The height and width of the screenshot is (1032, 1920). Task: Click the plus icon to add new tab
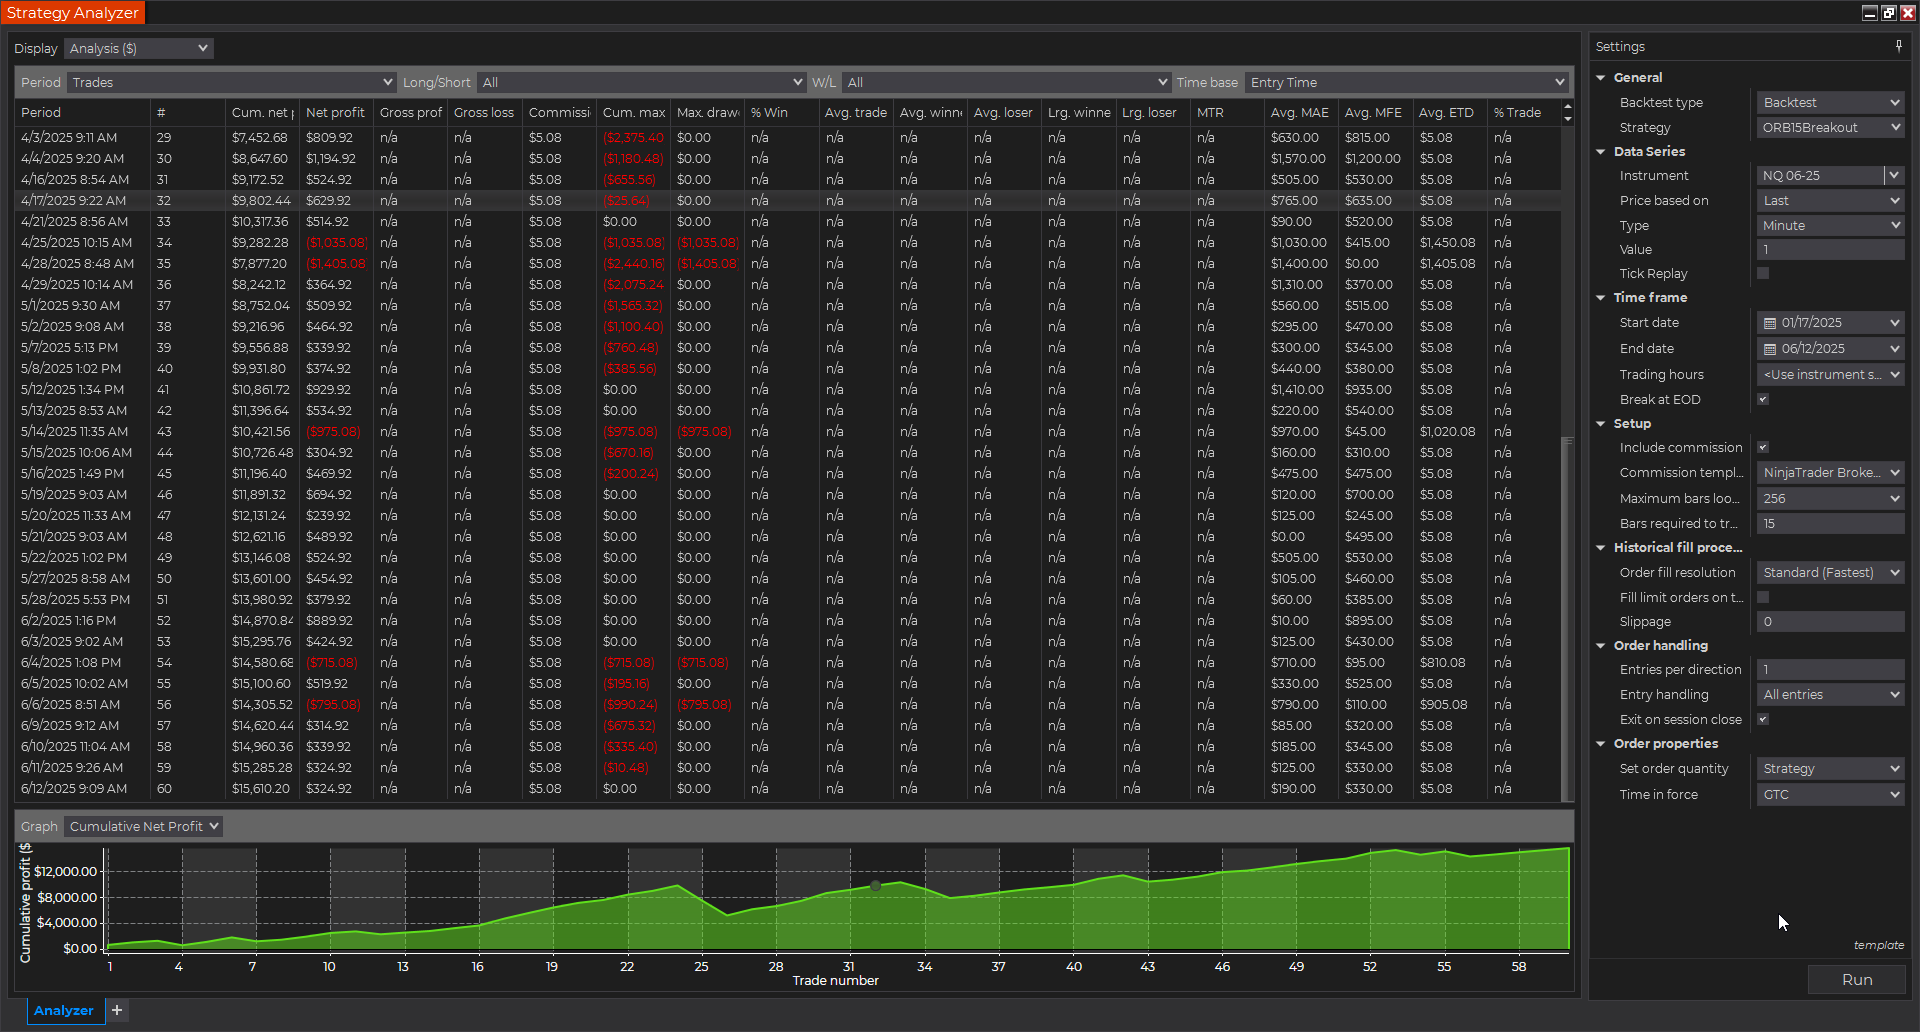pos(117,1010)
